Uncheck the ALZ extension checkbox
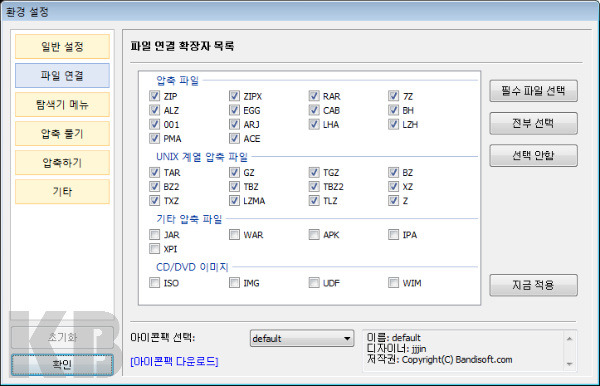 click(x=155, y=110)
